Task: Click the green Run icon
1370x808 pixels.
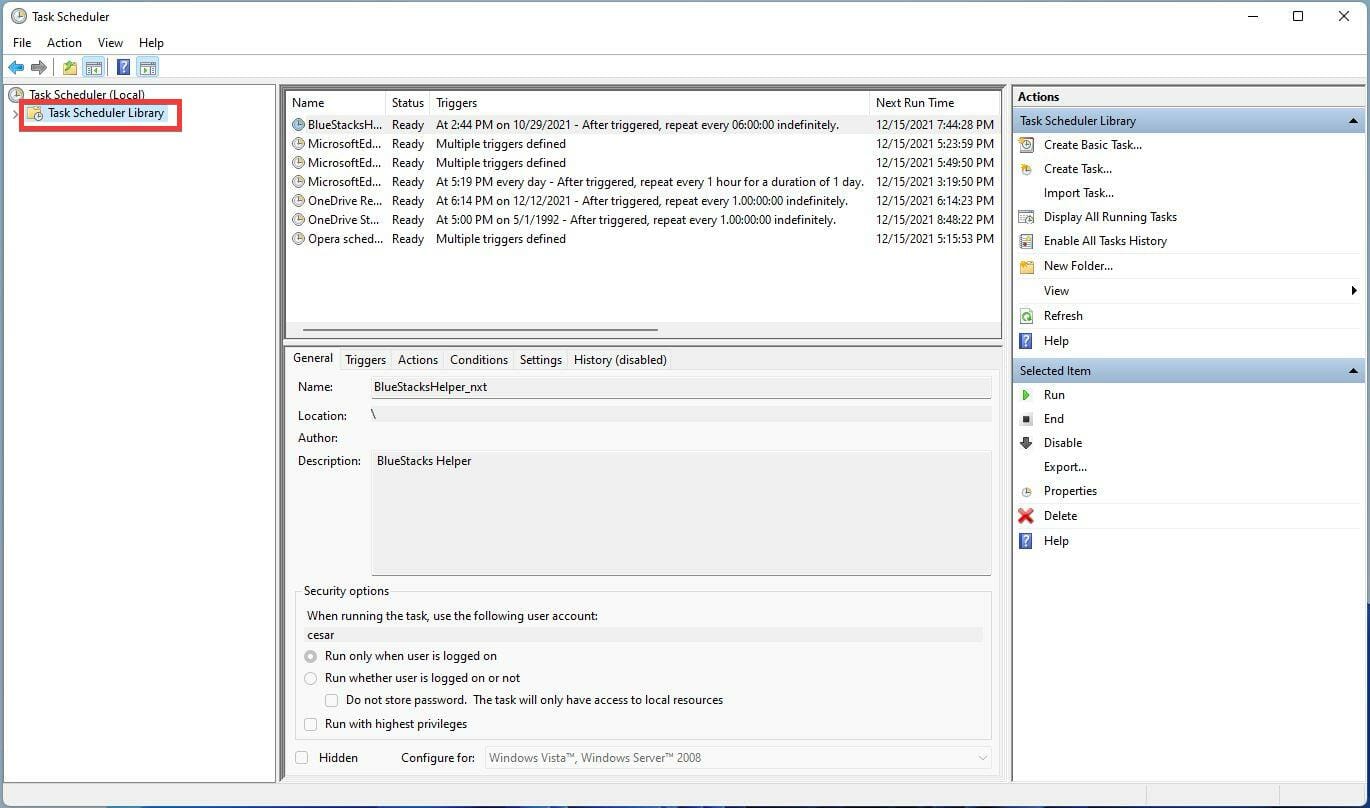Action: click(1026, 395)
